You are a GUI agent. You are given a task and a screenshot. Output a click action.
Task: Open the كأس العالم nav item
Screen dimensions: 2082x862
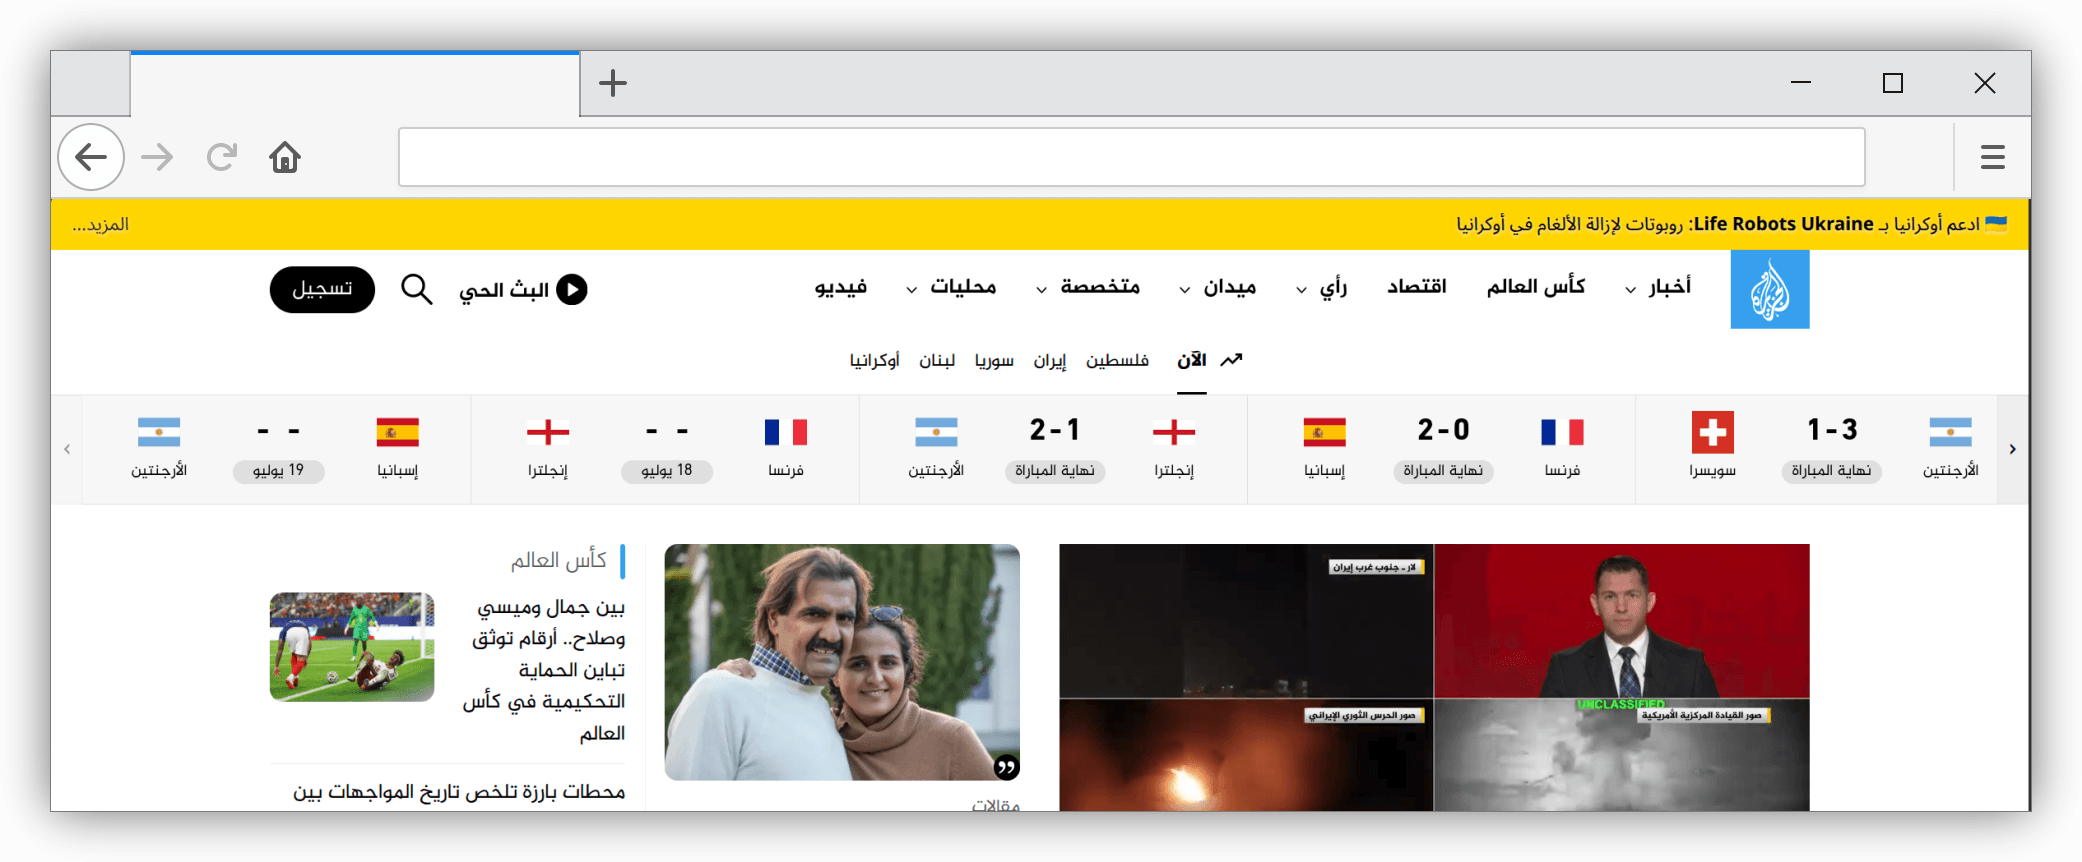[x=1536, y=288]
